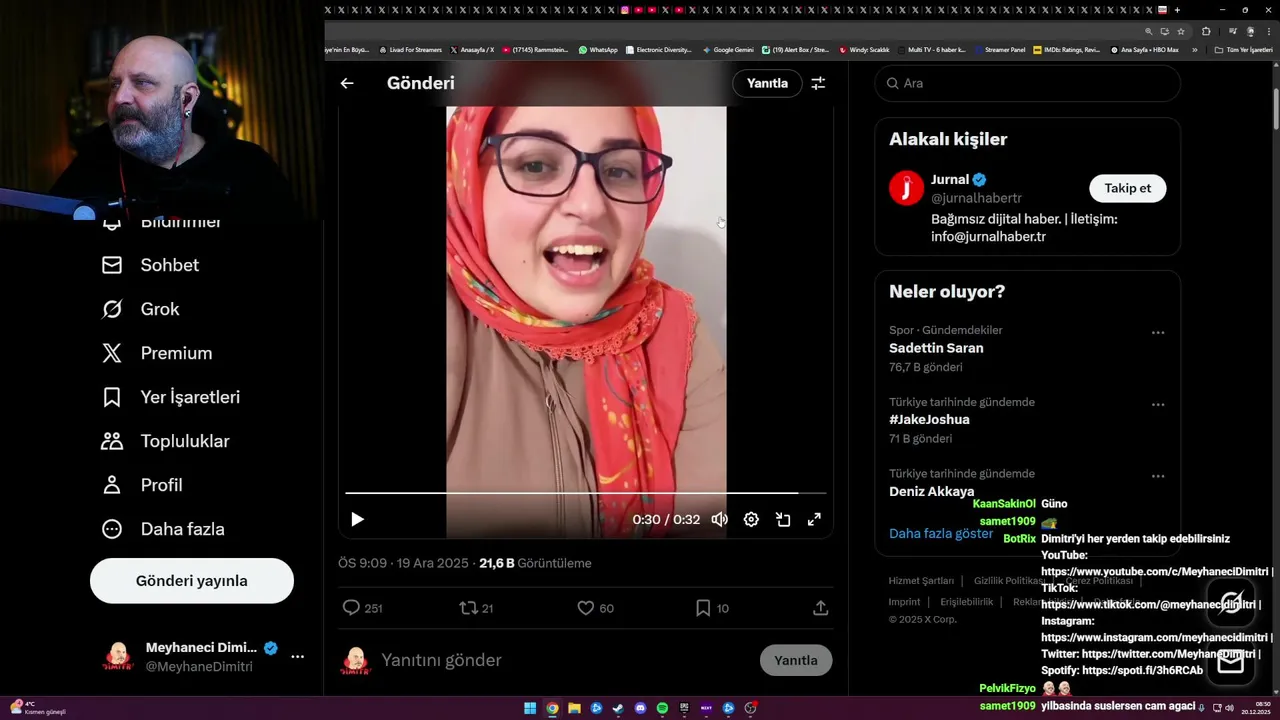
Task: Seek on the video progress bar
Action: pos(586,493)
